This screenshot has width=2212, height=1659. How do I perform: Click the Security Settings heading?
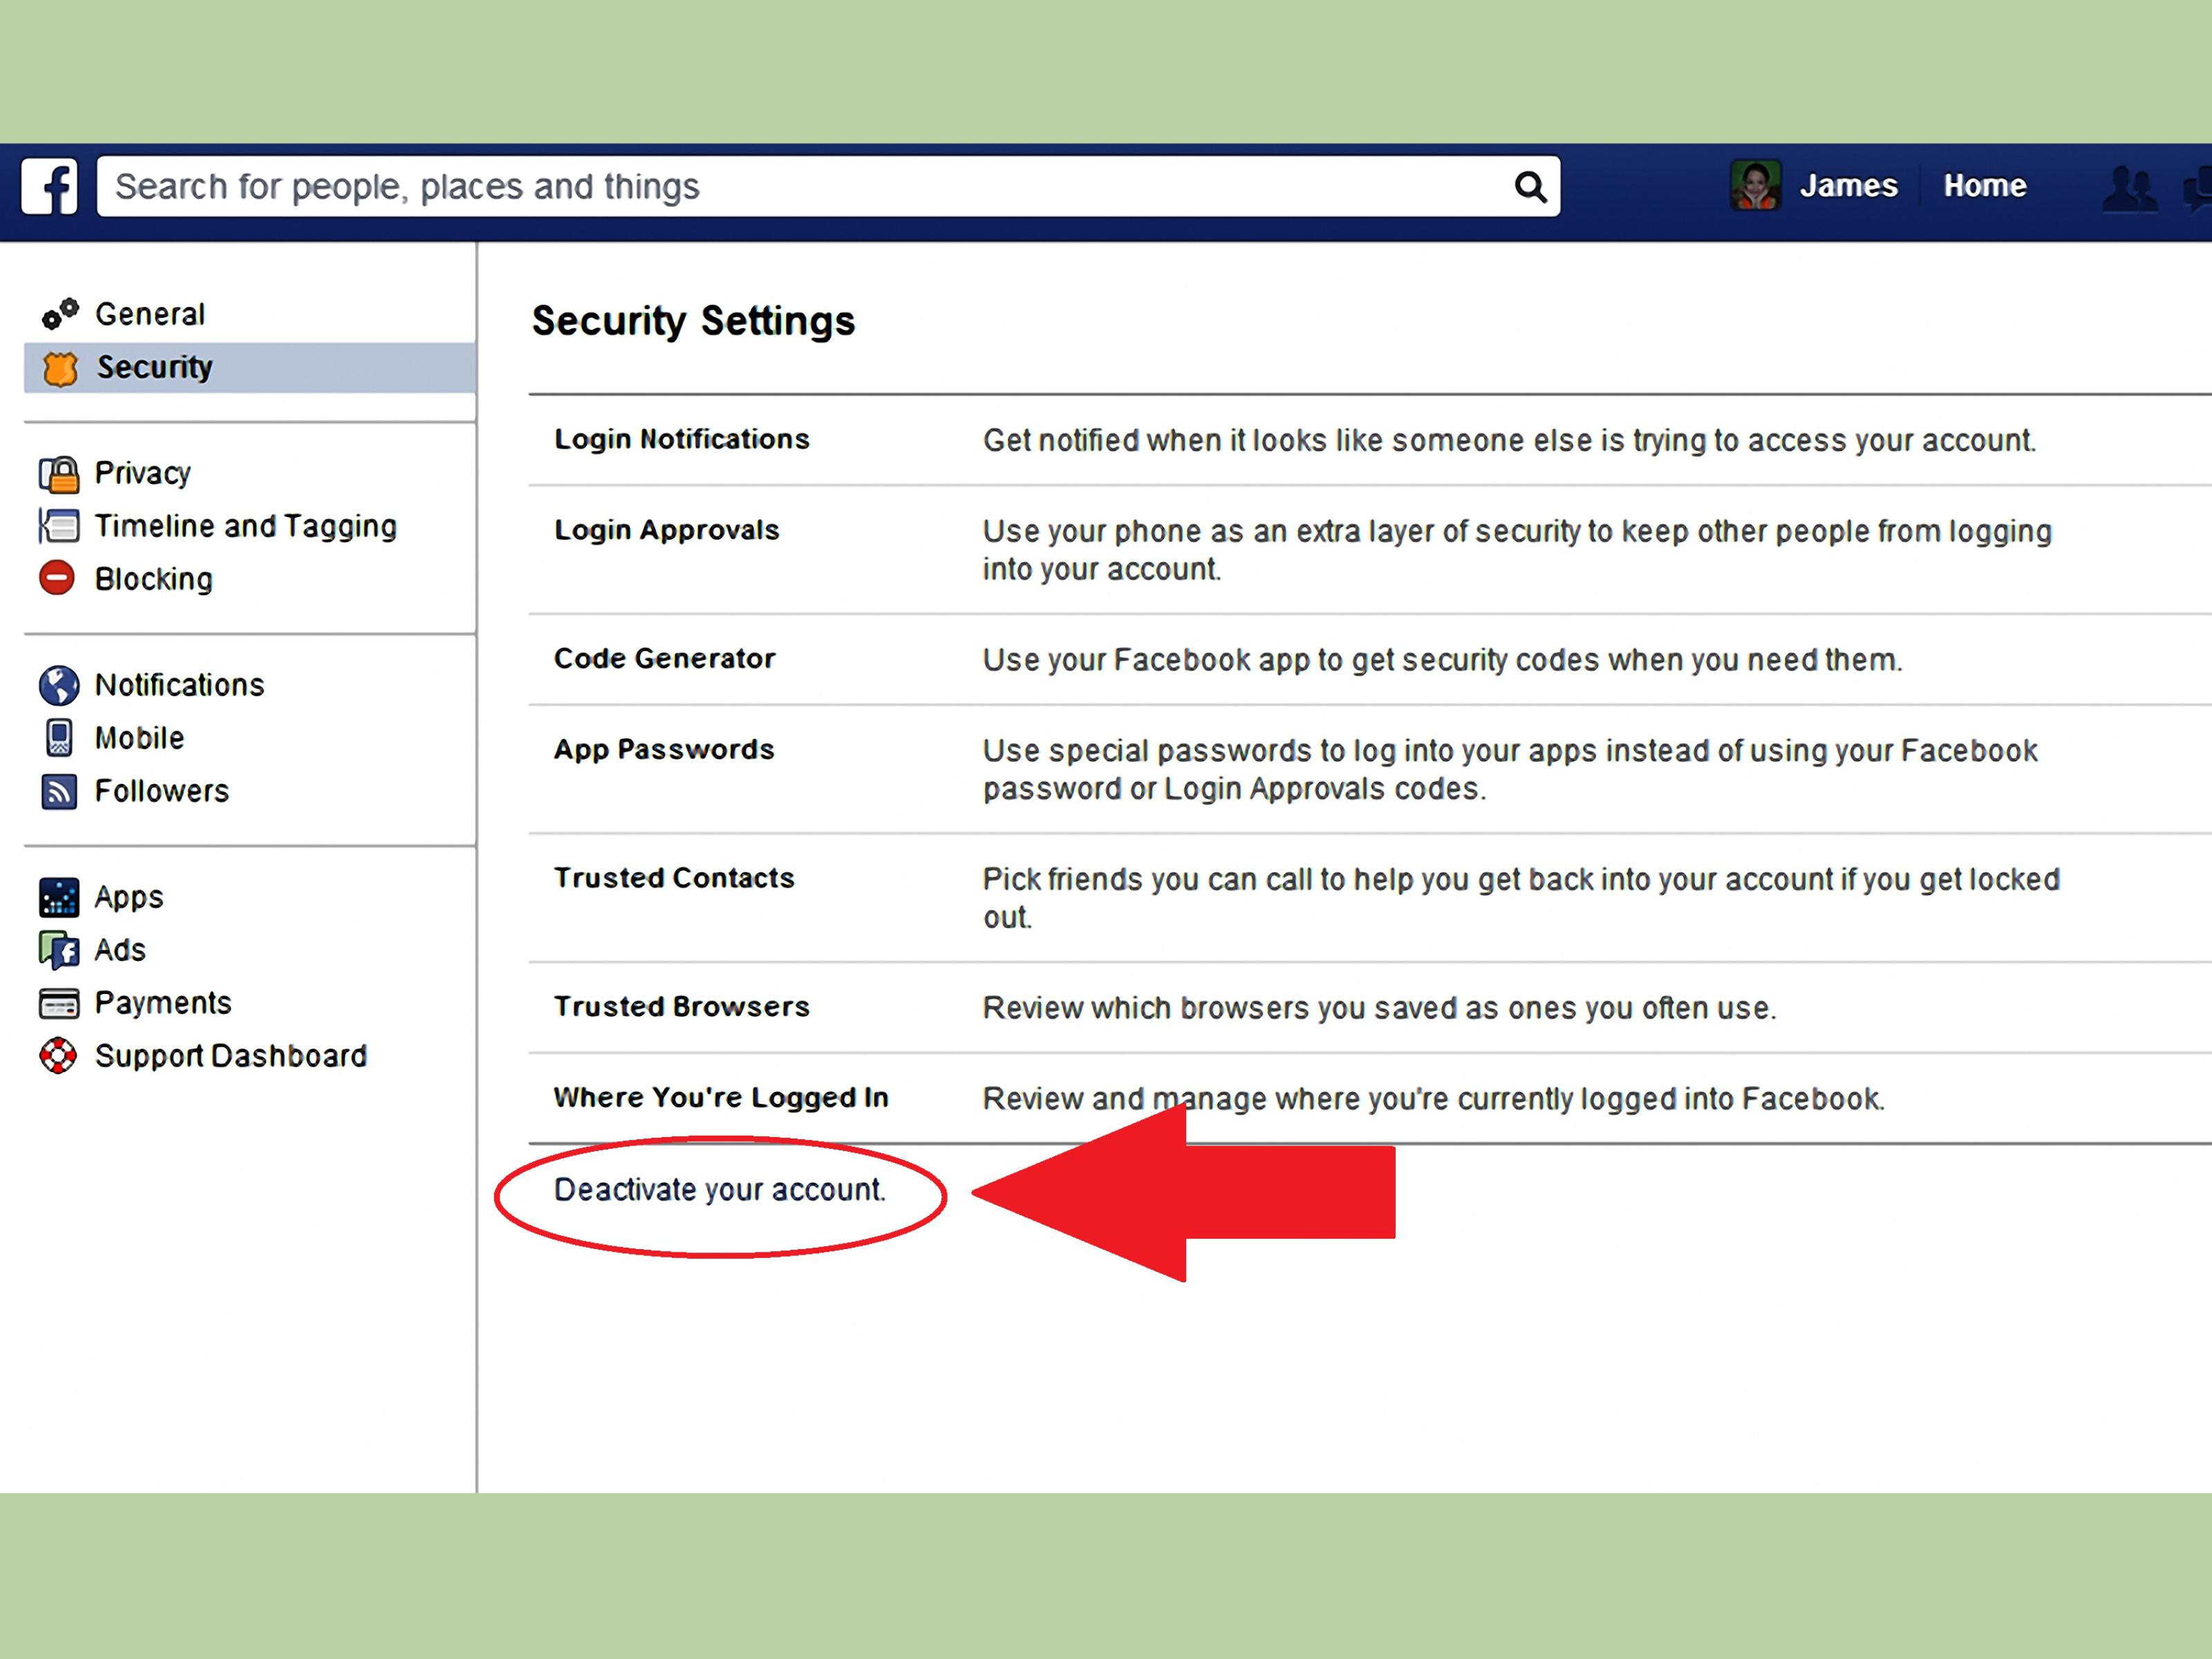click(693, 322)
